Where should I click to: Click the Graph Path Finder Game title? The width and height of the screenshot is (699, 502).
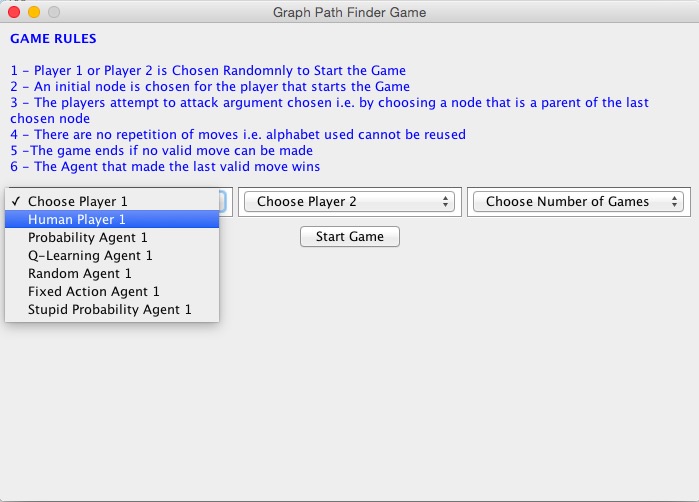coord(349,13)
